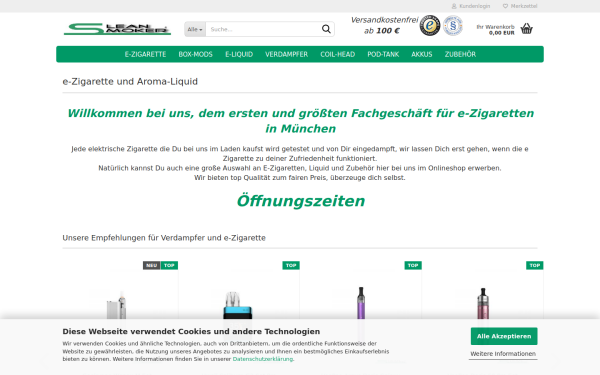The width and height of the screenshot is (600, 375).
Task: Click the blue paragraph seal badge
Action: [453, 26]
